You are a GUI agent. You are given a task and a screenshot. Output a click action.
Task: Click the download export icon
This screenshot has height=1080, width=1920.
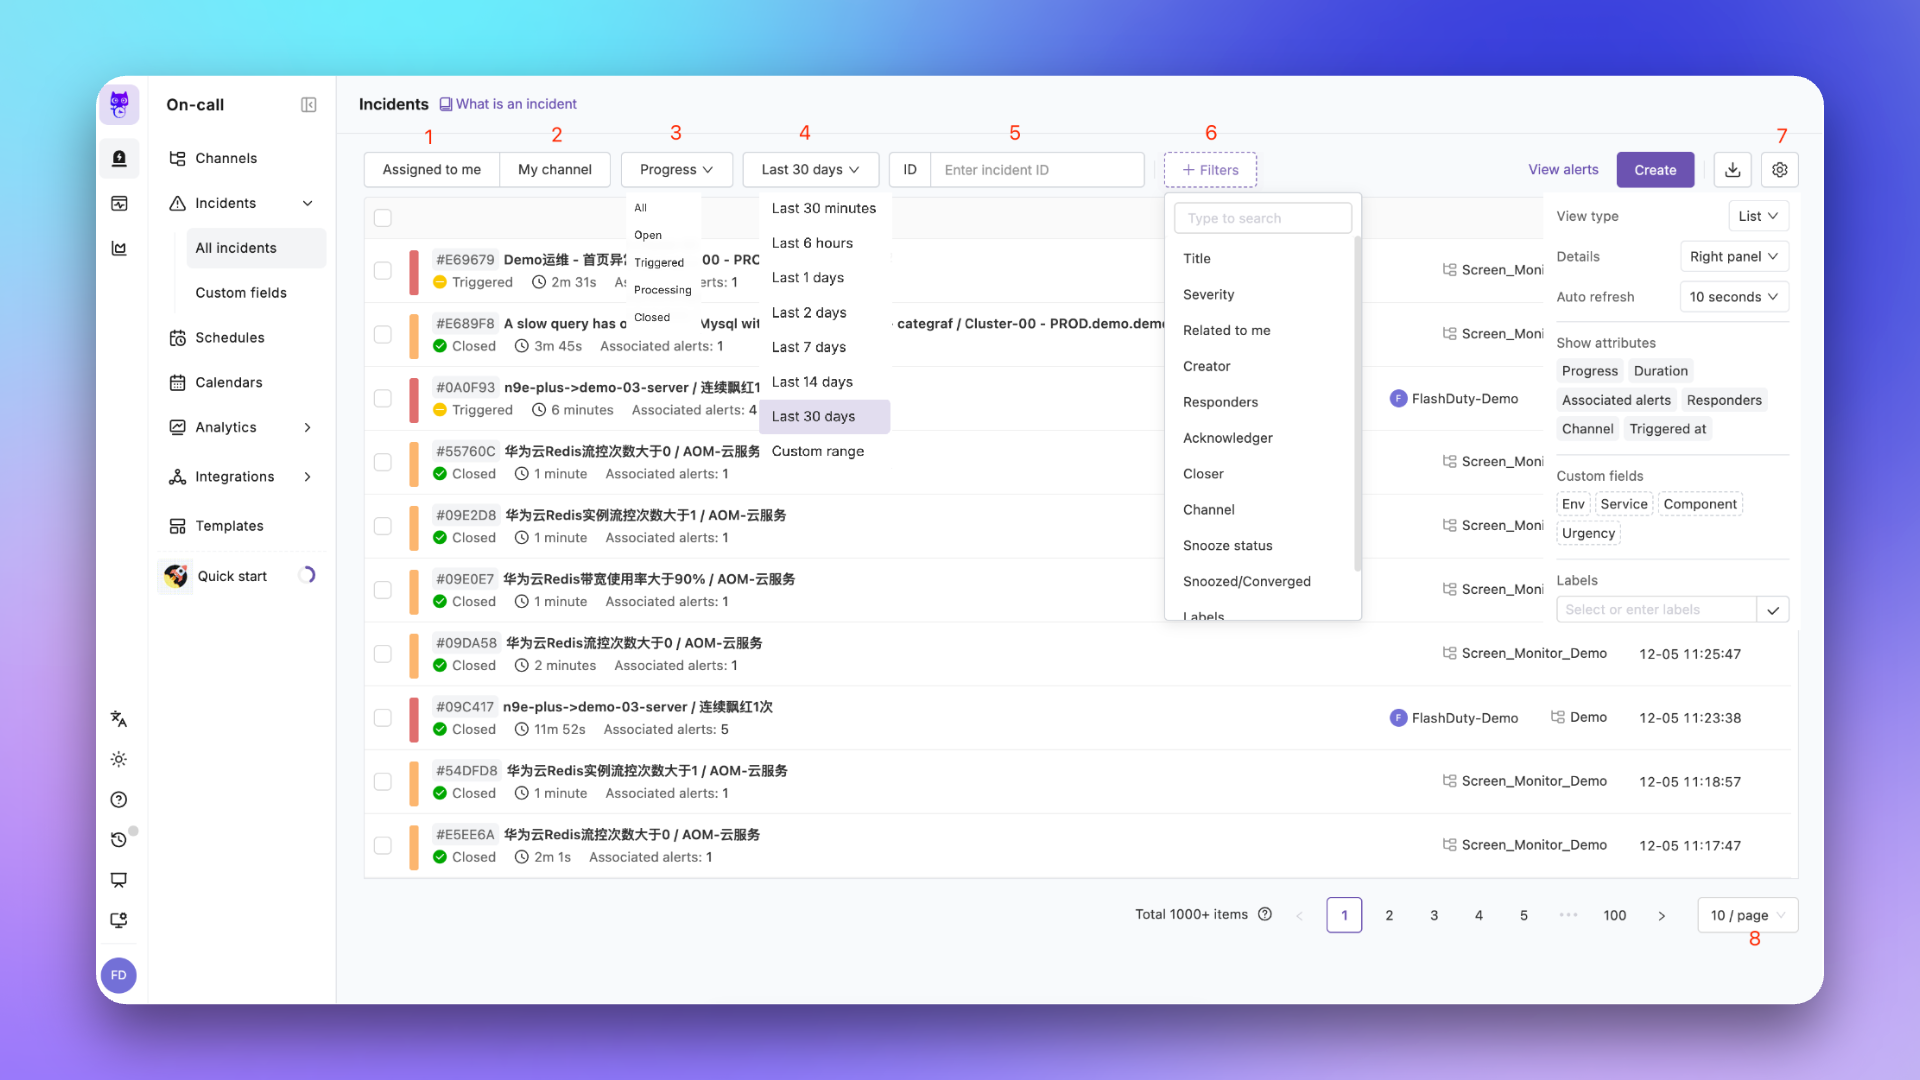[x=1732, y=170]
